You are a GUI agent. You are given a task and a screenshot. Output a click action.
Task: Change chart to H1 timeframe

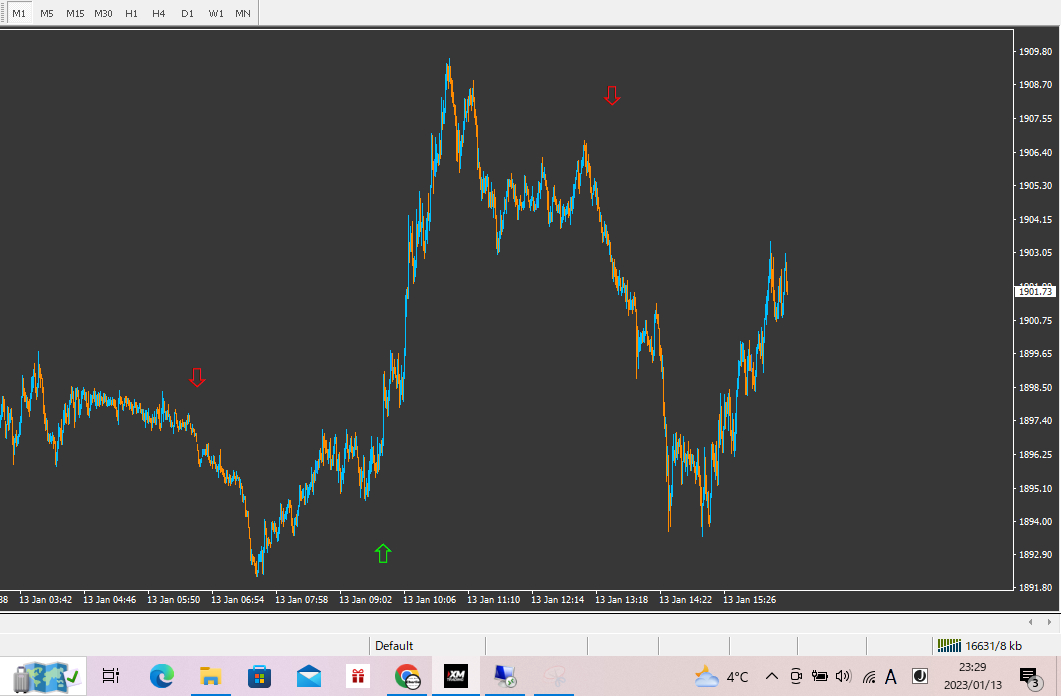point(131,14)
